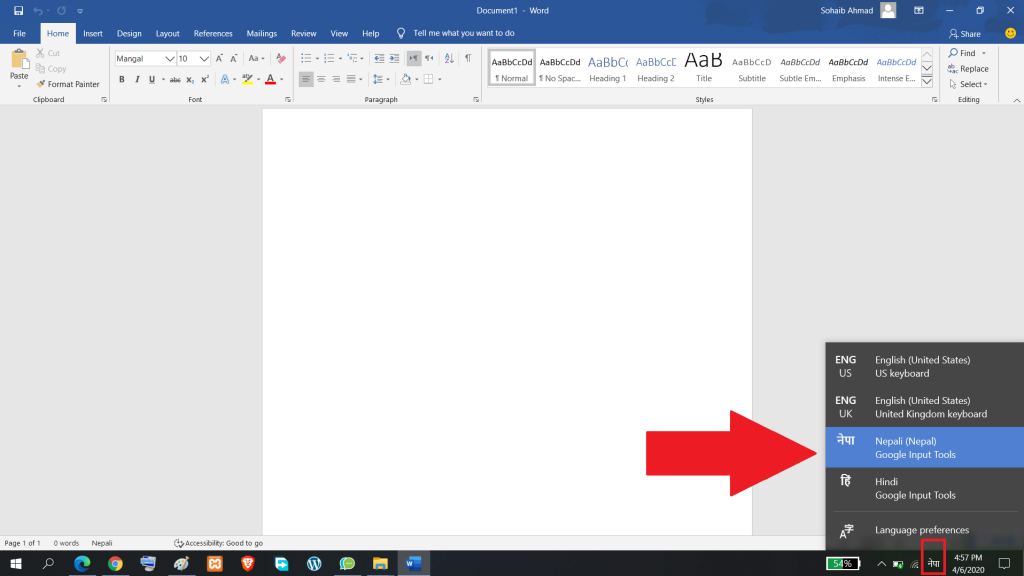Apply the Heading 1 style thumbnail
This screenshot has height=576, width=1024.
tap(607, 68)
